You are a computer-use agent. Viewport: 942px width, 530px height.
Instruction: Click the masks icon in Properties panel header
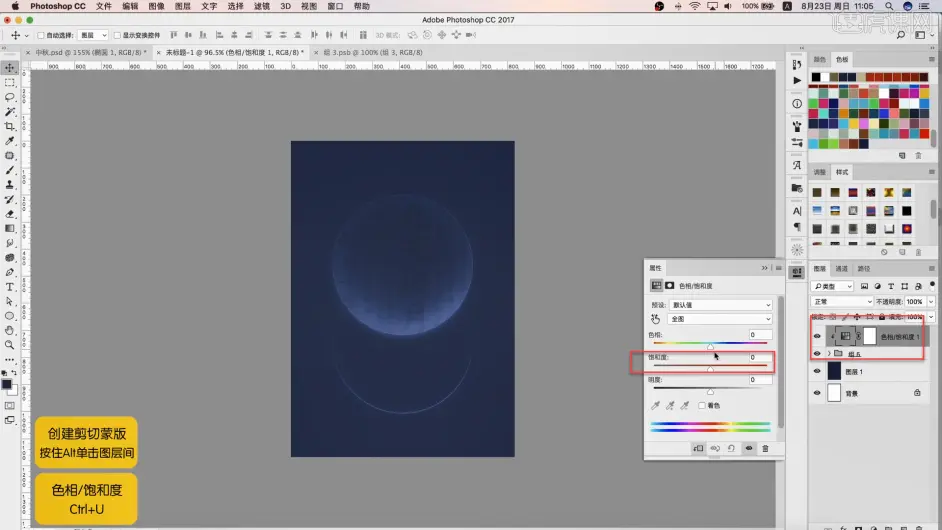click(669, 285)
